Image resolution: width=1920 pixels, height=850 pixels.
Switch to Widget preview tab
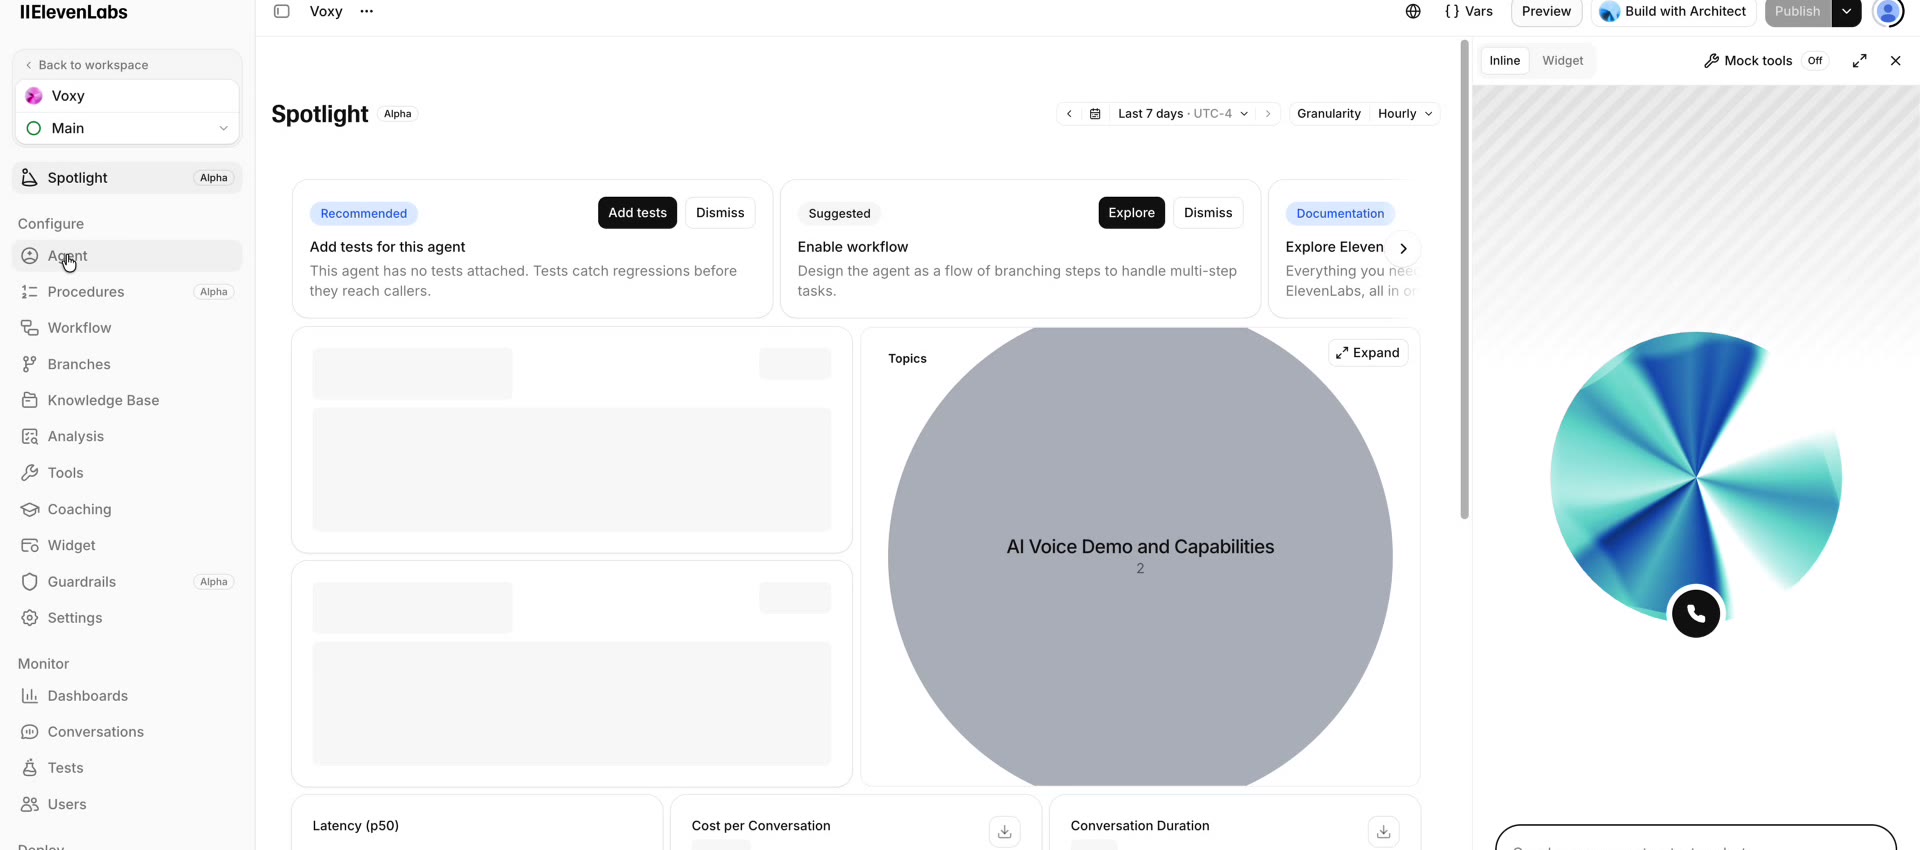click(x=1562, y=61)
